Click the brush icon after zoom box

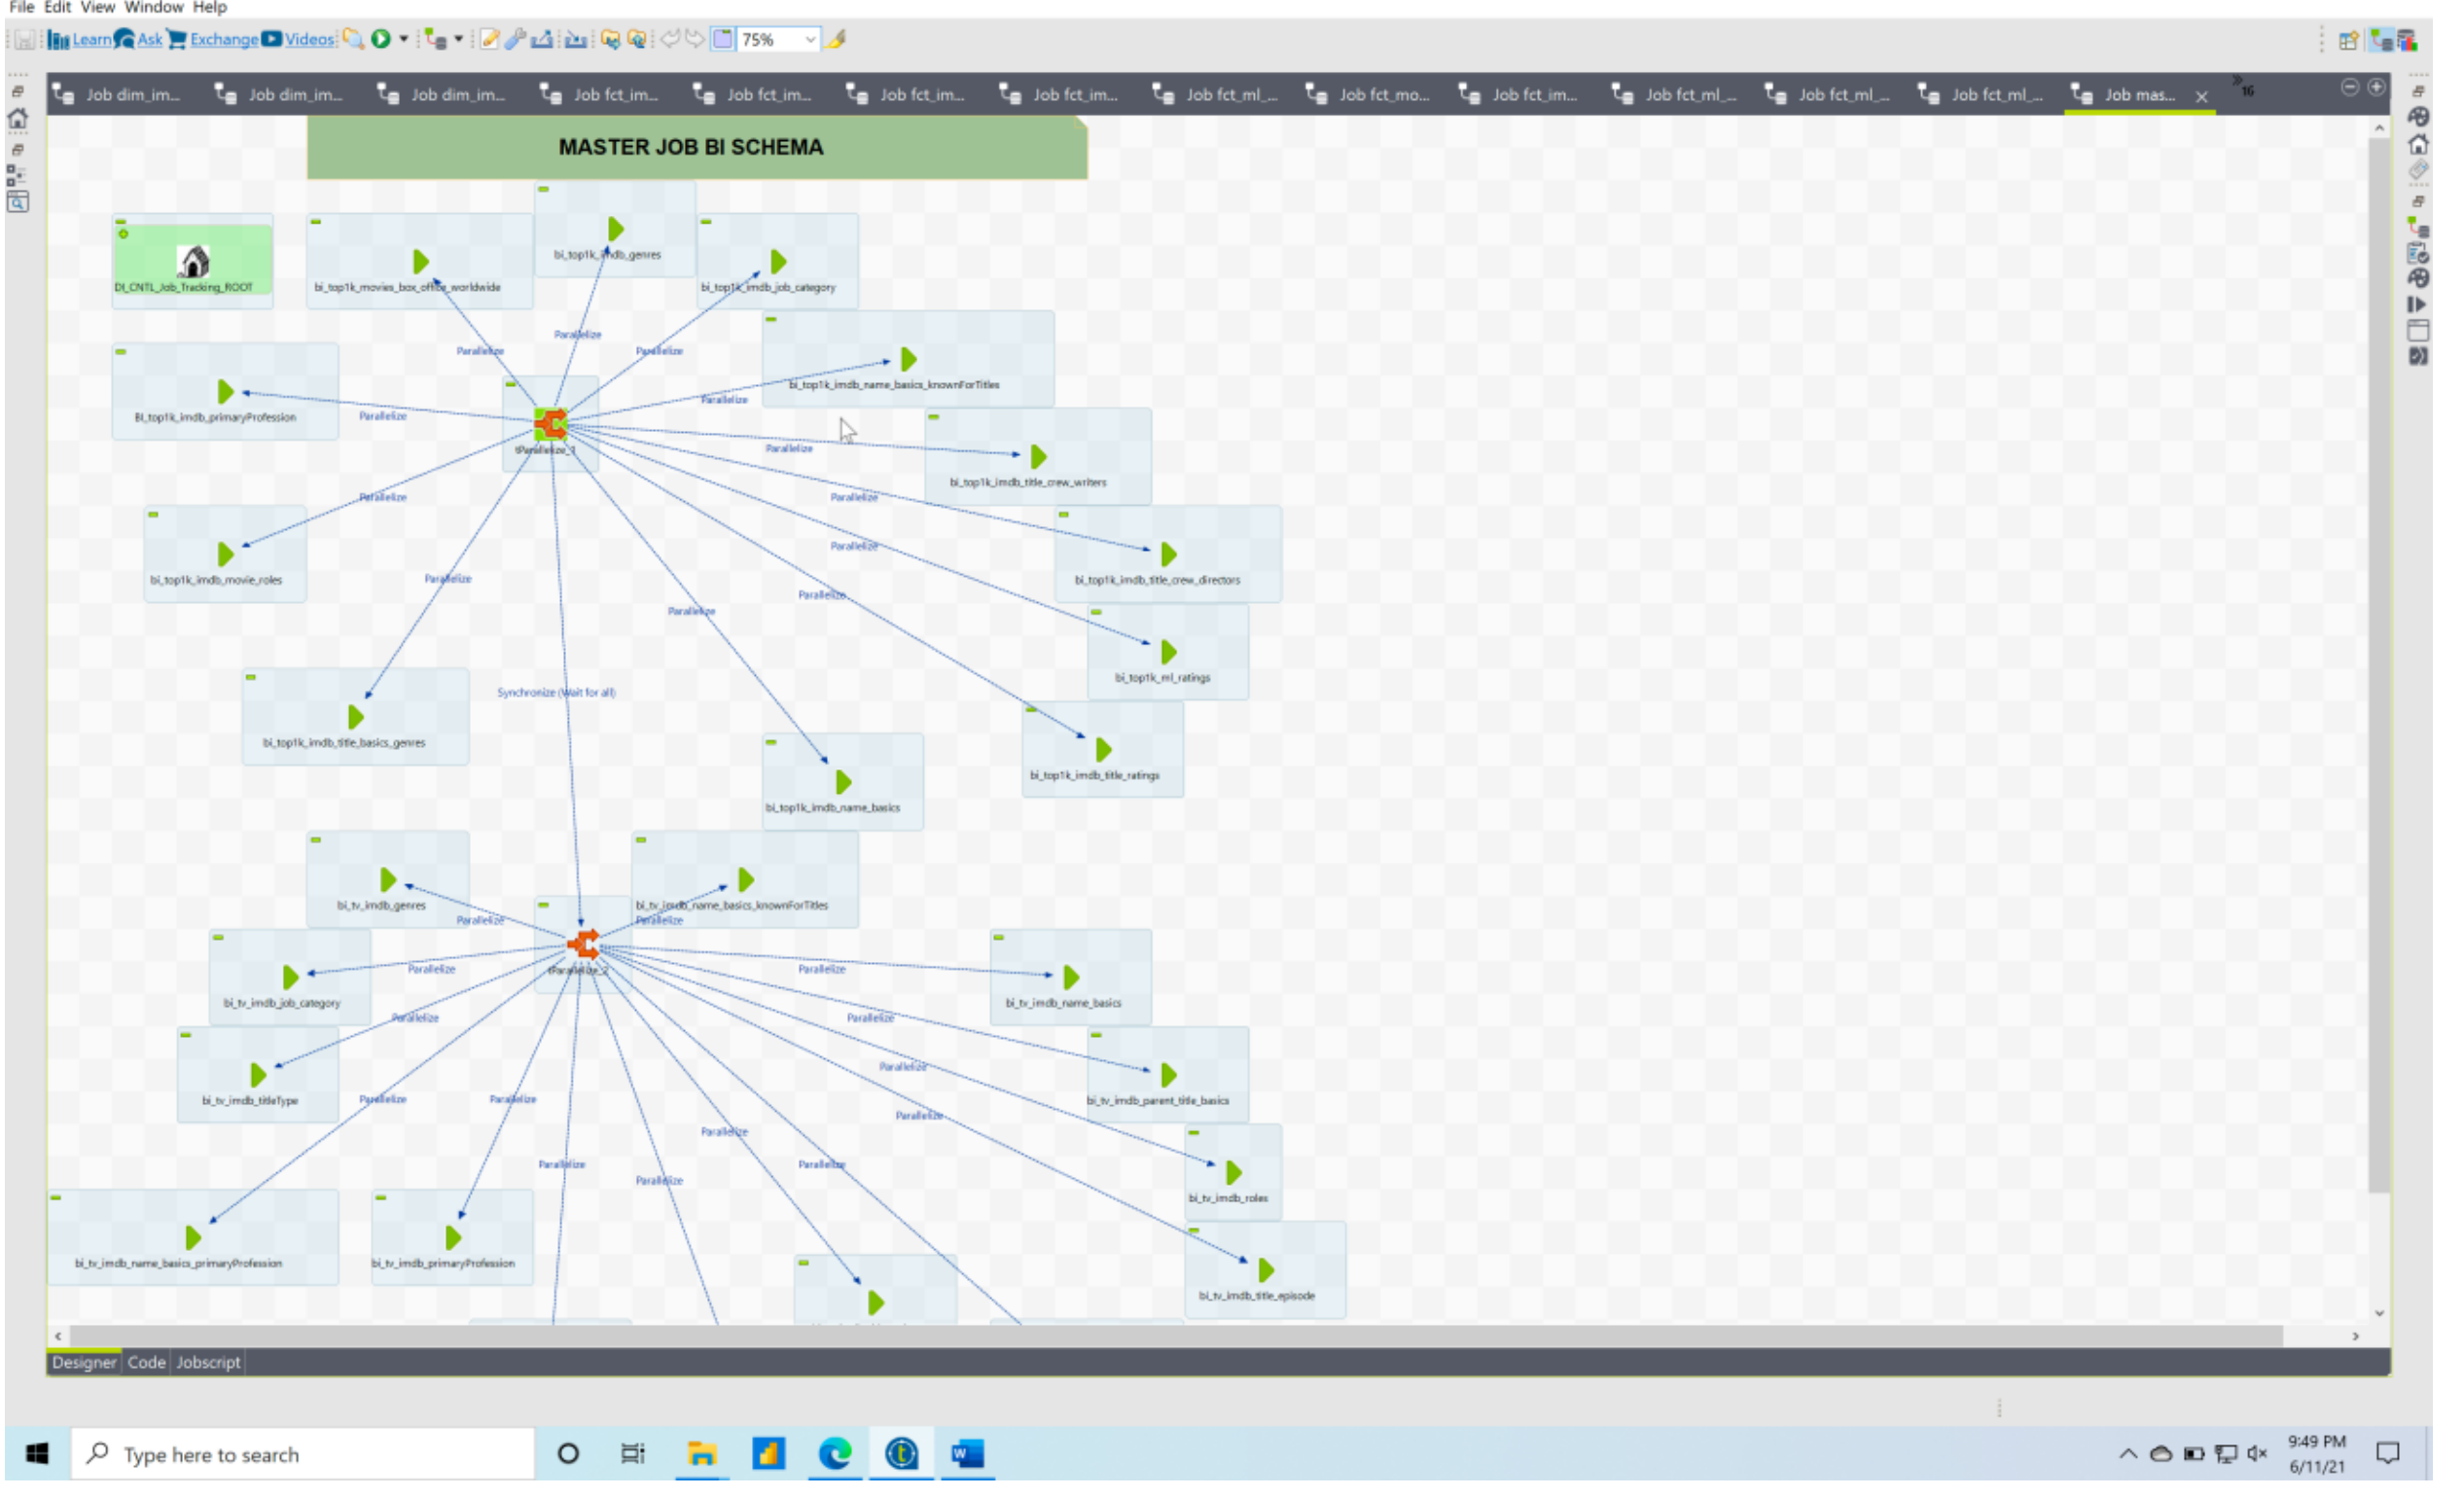[837, 39]
